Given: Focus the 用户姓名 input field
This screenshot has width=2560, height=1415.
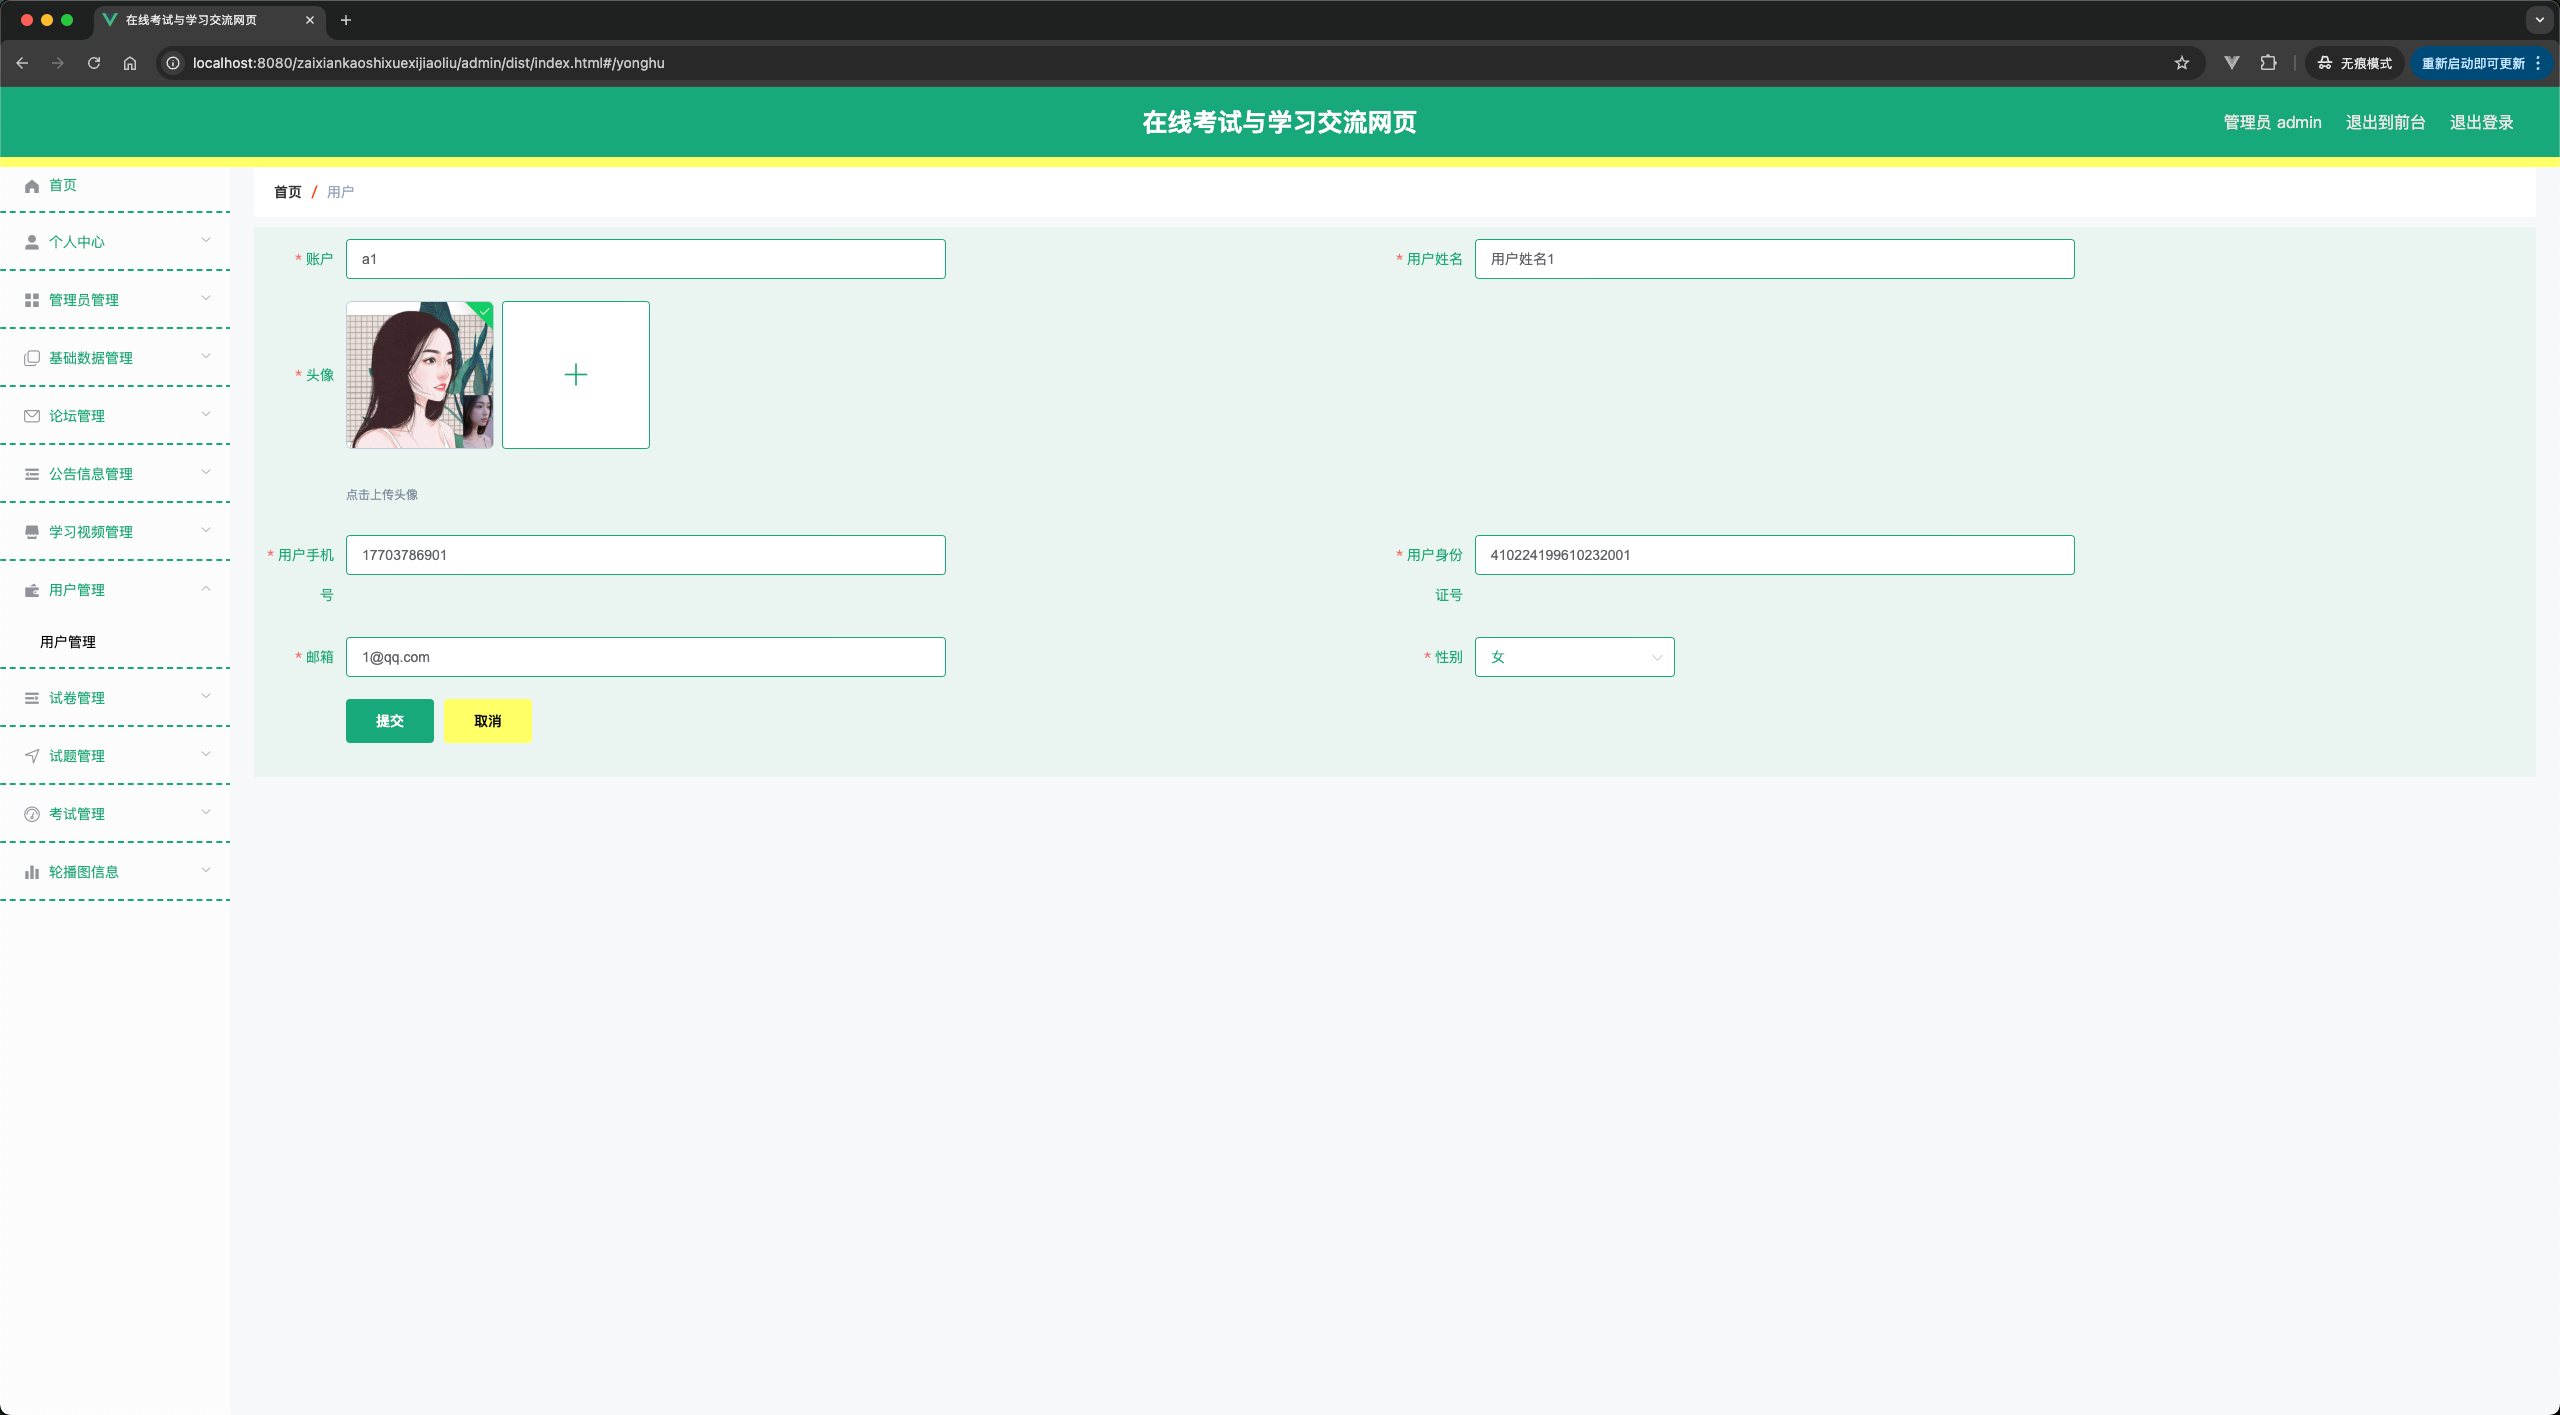Looking at the screenshot, I should (1774, 259).
